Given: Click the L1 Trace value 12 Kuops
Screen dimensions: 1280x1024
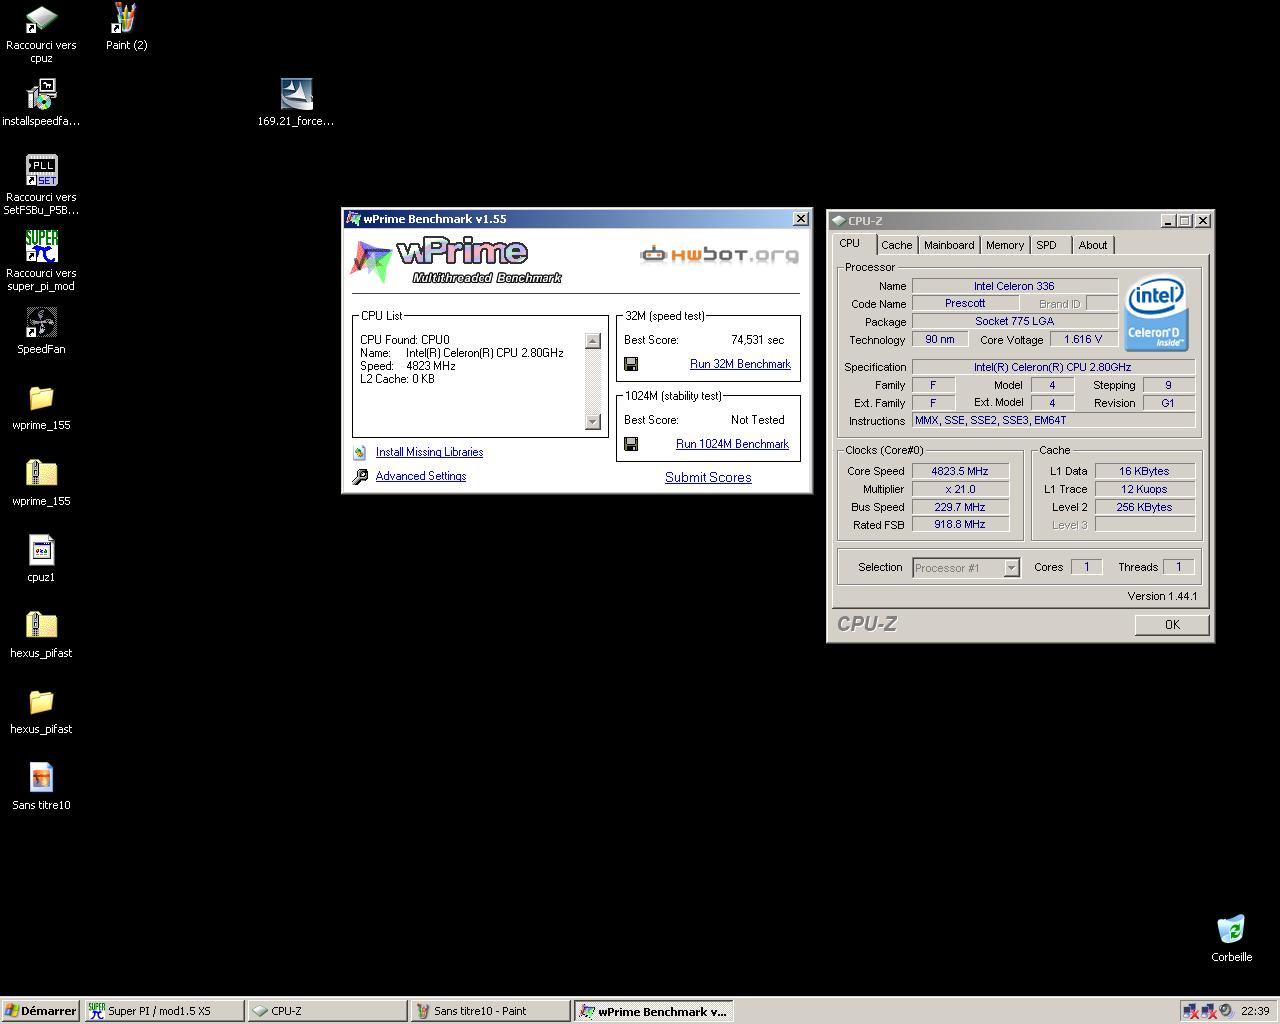Looking at the screenshot, I should 1144,489.
